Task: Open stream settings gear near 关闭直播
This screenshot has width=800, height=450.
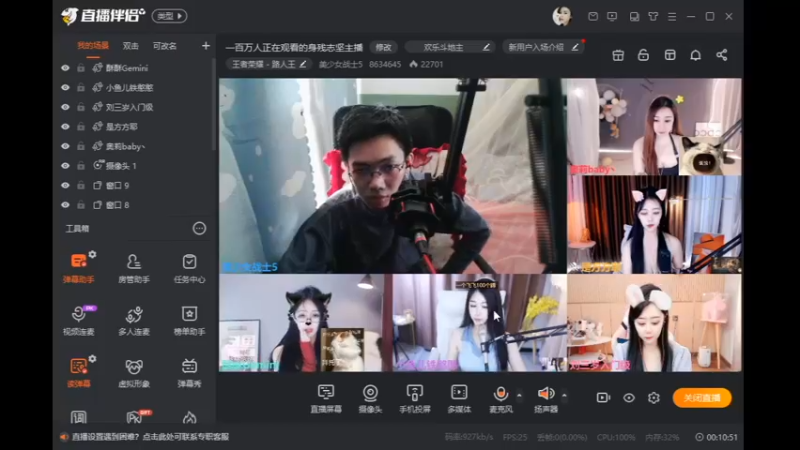Action: (654, 397)
